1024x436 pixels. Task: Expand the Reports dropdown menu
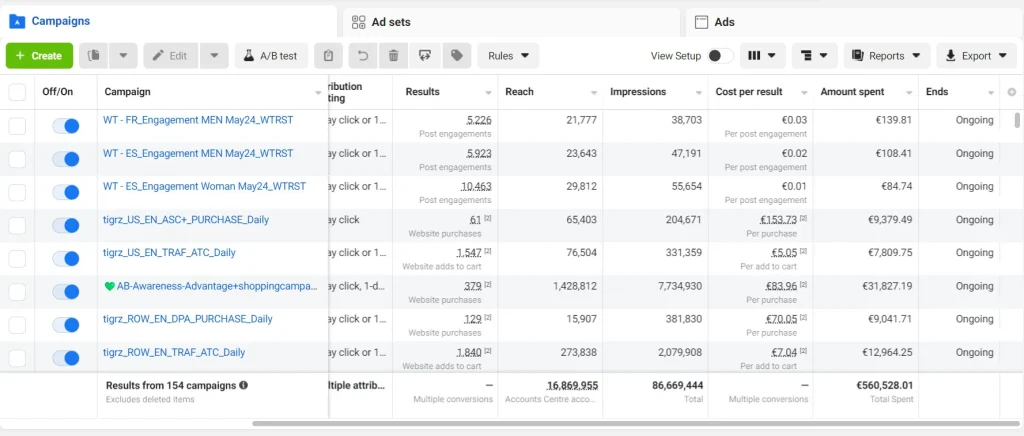click(887, 56)
